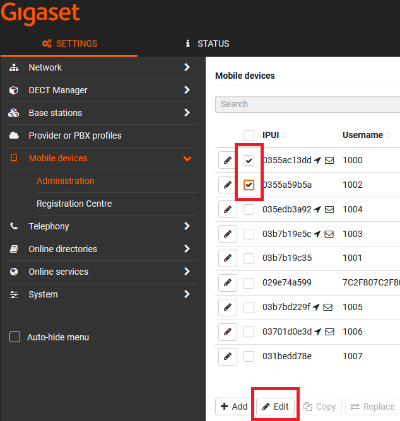
Task: Click into the Search field
Action: [307, 104]
